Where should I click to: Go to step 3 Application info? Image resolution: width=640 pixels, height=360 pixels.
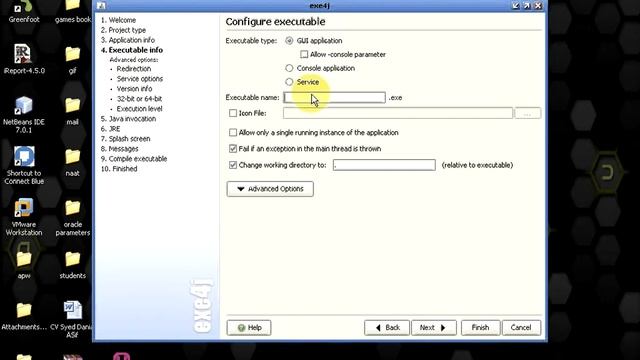pyautogui.click(x=128, y=40)
